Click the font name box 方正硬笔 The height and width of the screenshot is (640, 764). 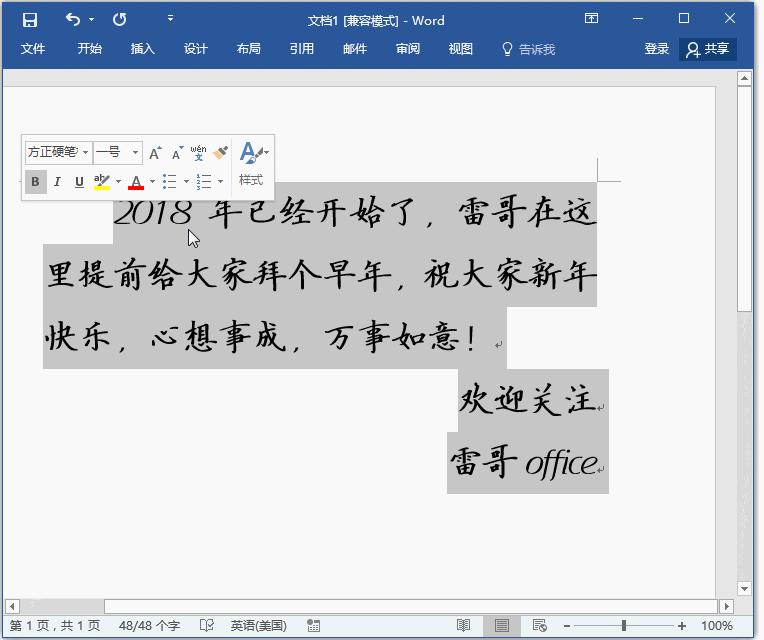(x=54, y=152)
